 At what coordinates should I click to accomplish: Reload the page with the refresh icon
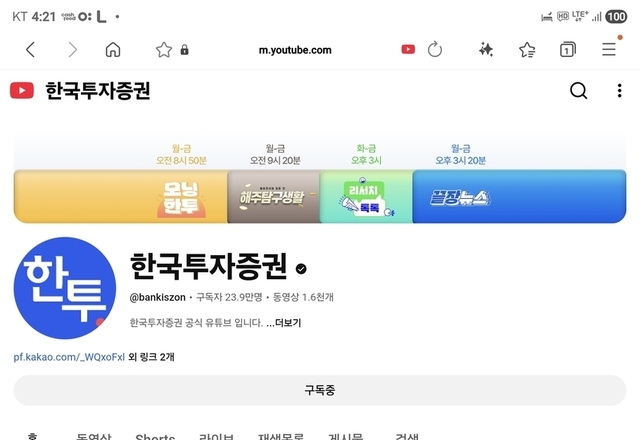click(x=435, y=49)
